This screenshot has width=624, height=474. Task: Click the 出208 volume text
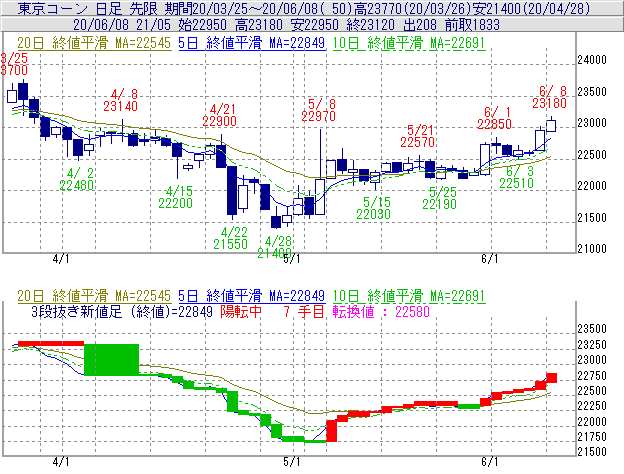pos(420,25)
